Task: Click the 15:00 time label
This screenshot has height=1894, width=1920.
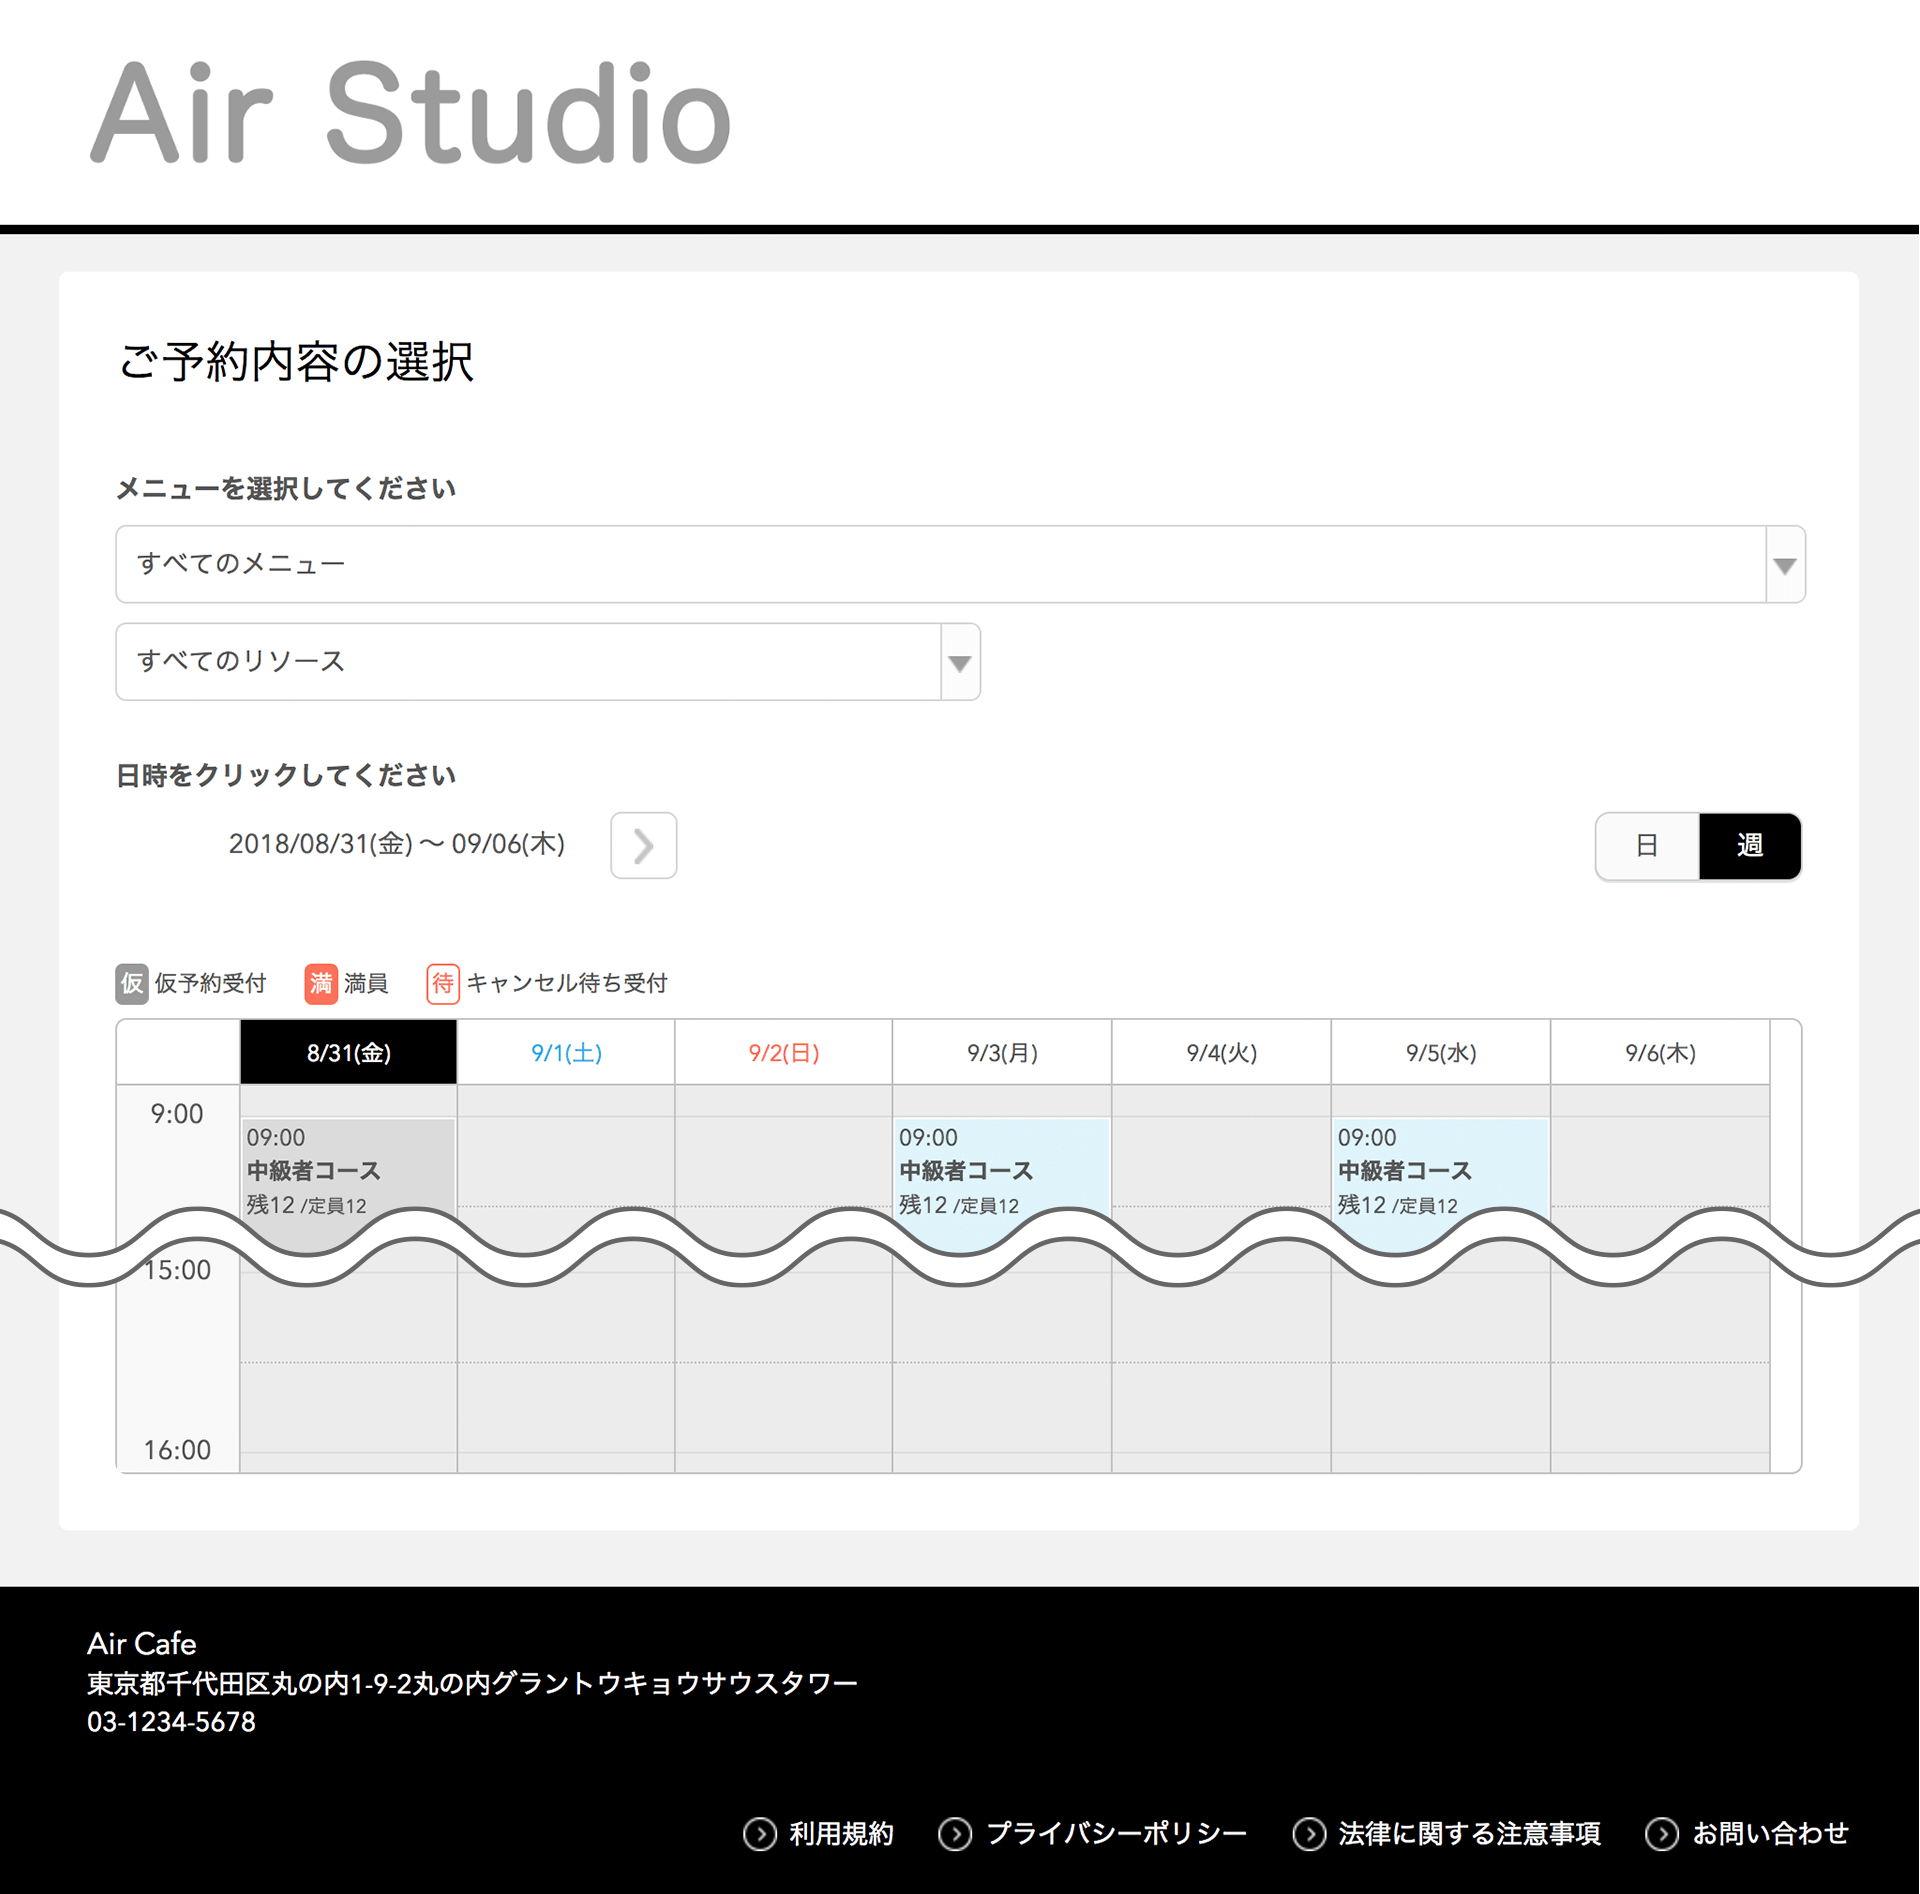Action: [x=178, y=1271]
